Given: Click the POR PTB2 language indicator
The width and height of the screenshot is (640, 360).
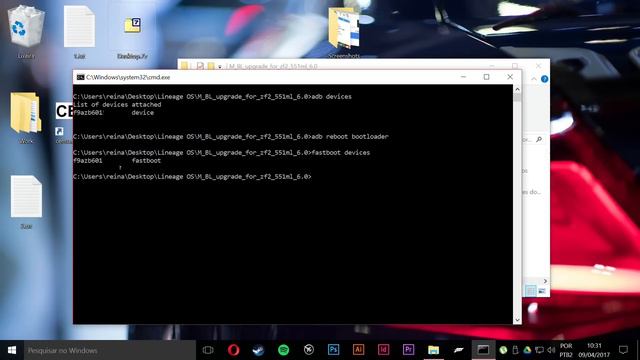Looking at the screenshot, I should point(566,350).
